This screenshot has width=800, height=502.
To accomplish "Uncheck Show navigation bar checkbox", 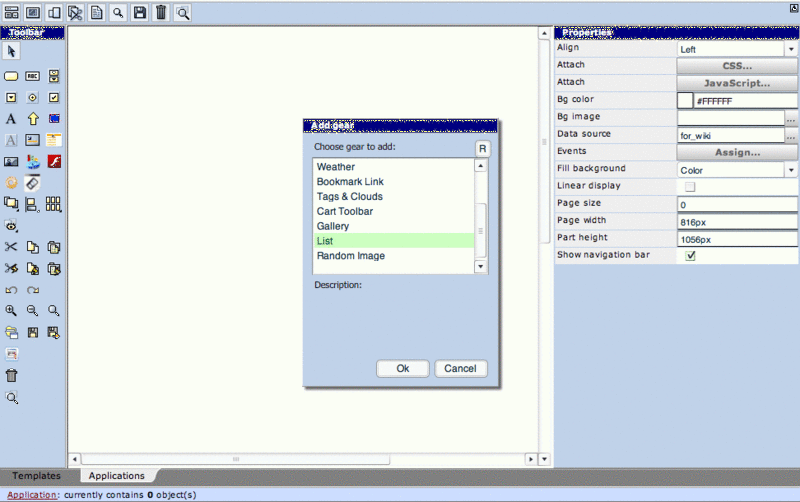I will [689, 256].
